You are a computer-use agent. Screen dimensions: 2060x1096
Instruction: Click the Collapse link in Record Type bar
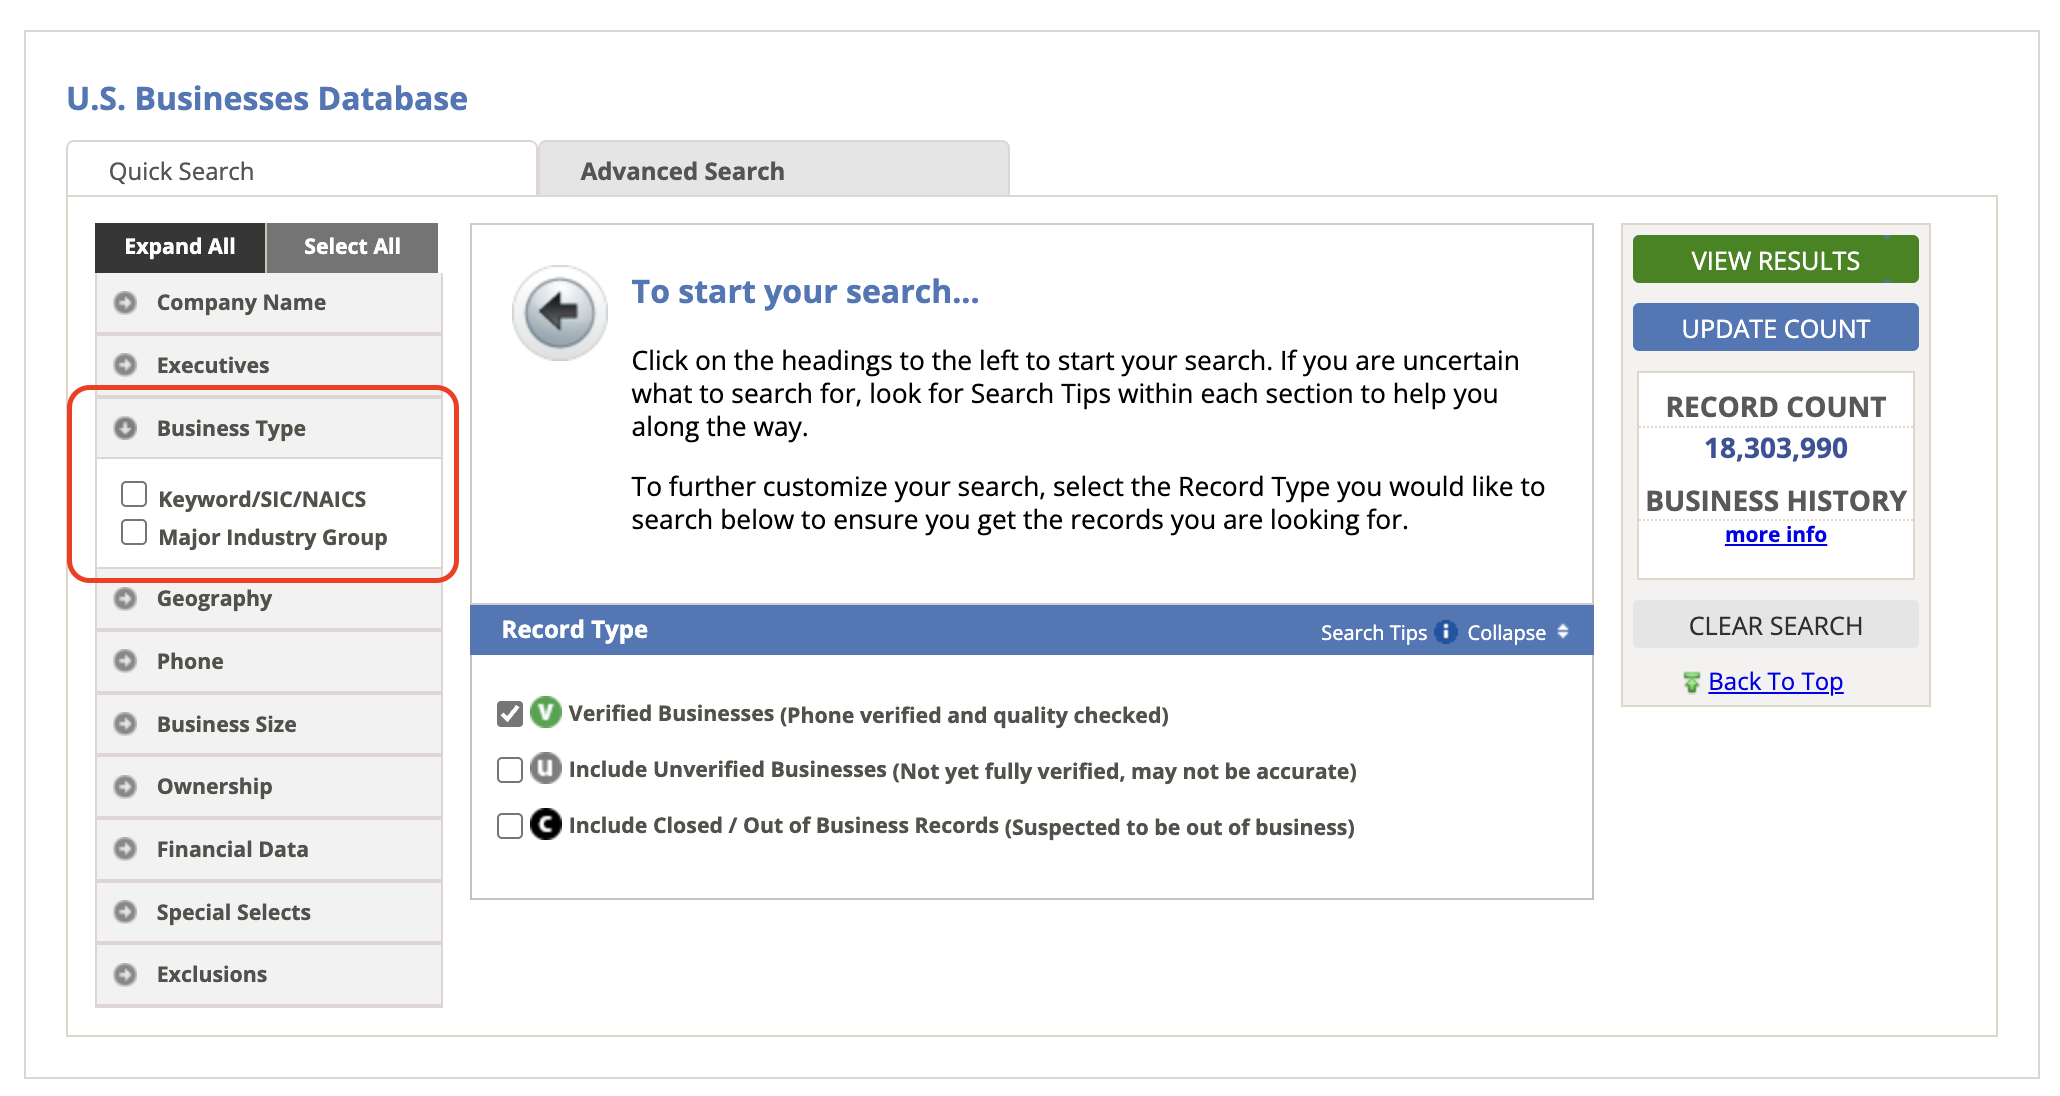pos(1506,632)
